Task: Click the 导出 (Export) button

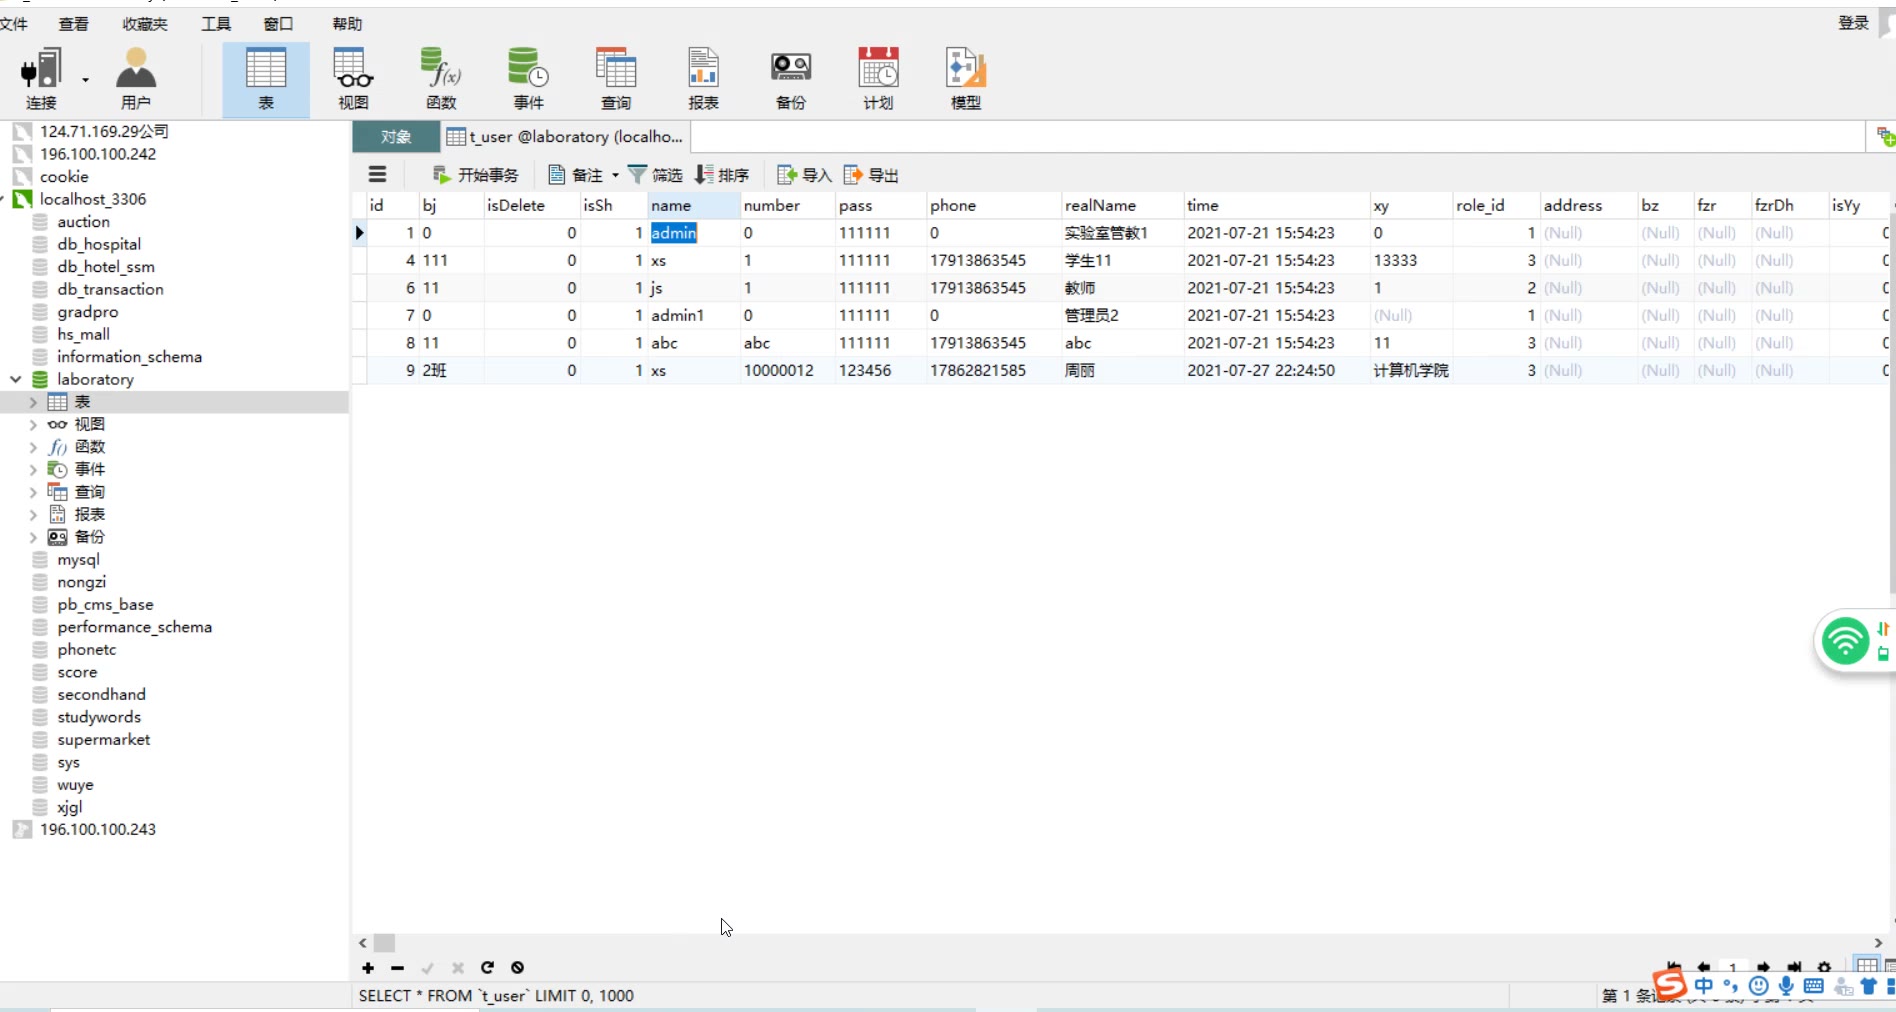Action: [x=871, y=175]
